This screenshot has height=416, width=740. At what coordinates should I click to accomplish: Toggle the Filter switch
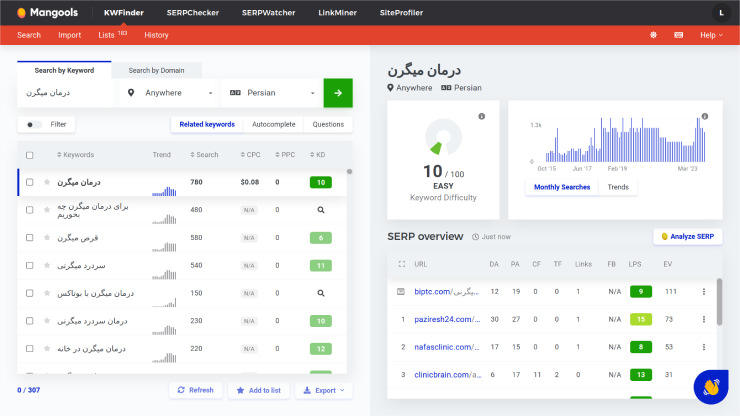click(35, 125)
